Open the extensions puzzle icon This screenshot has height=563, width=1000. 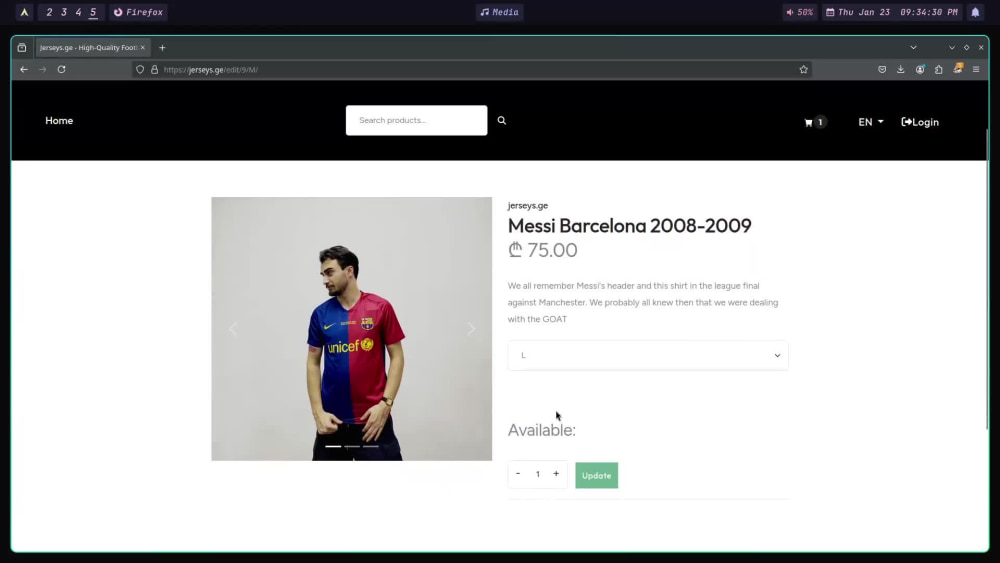(939, 69)
